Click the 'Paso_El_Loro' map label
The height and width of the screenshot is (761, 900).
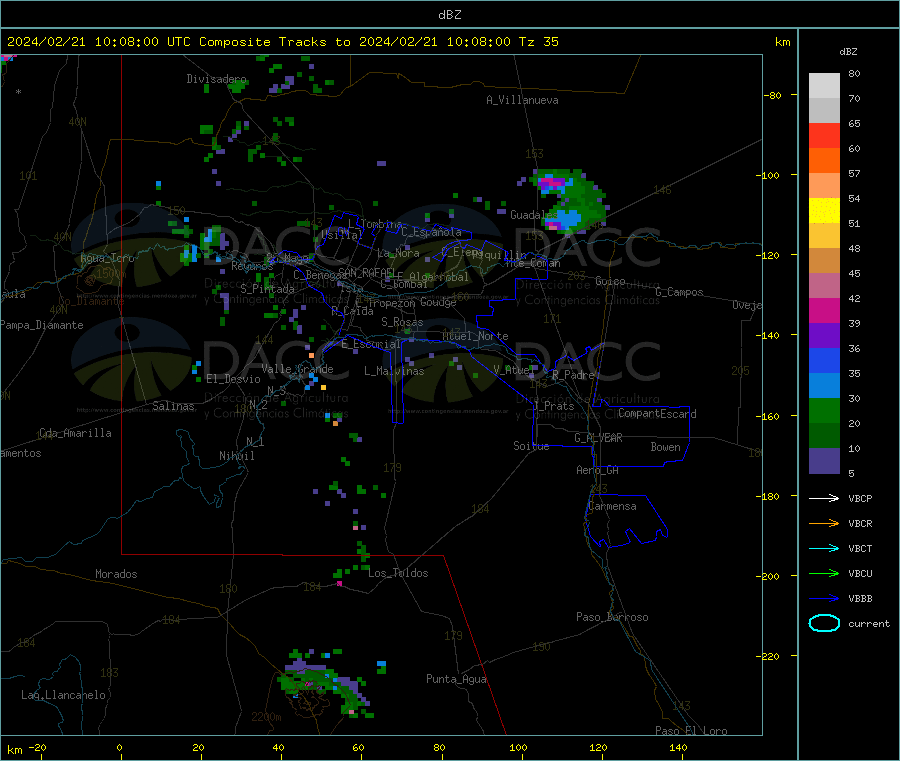point(691,731)
